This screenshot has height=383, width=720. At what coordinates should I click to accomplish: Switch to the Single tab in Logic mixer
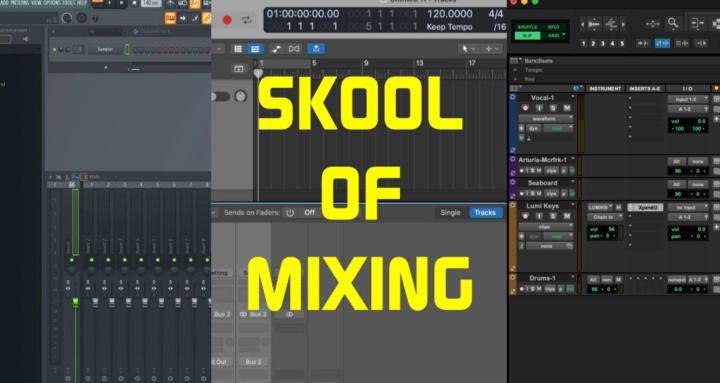coord(450,213)
